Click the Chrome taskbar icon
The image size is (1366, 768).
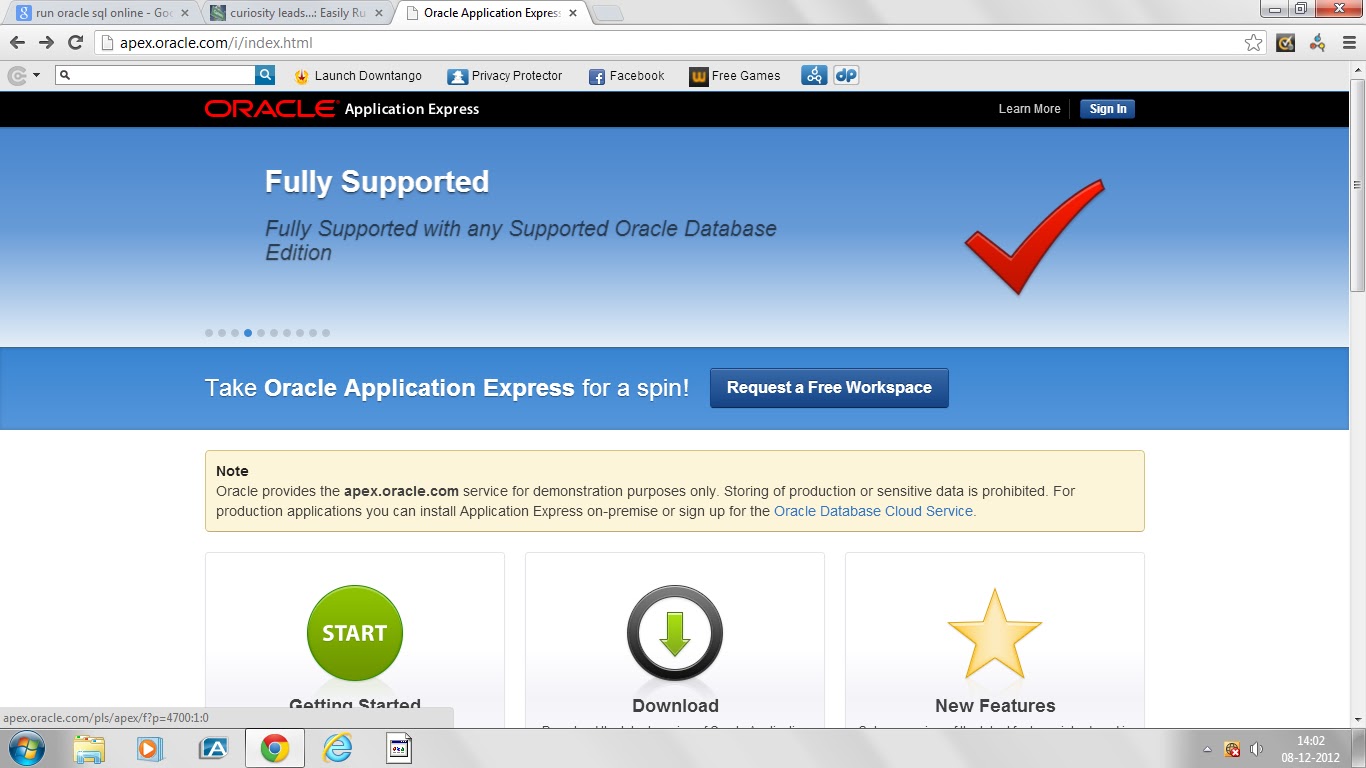[275, 748]
